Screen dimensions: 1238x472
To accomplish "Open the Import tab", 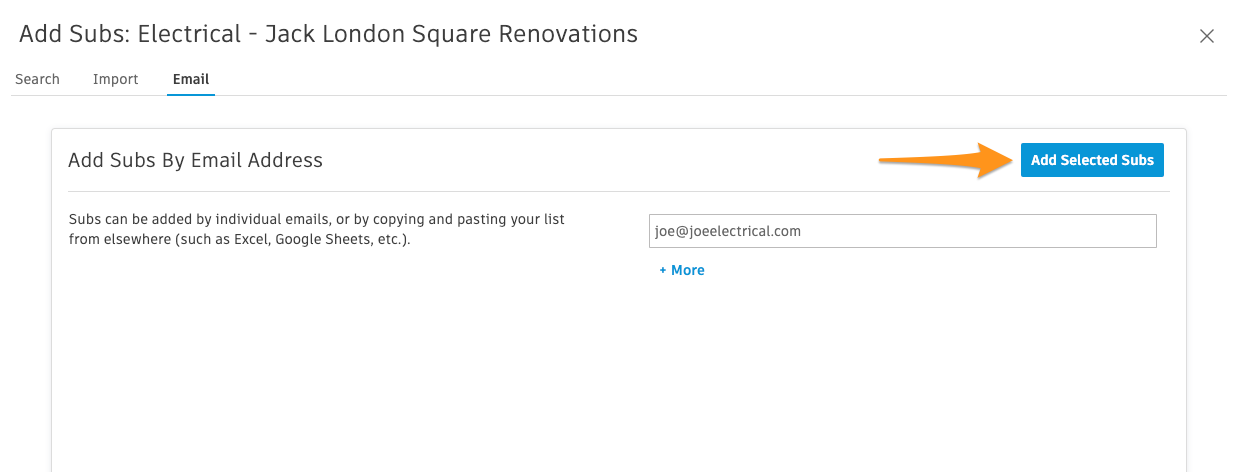I will pyautogui.click(x=116, y=79).
